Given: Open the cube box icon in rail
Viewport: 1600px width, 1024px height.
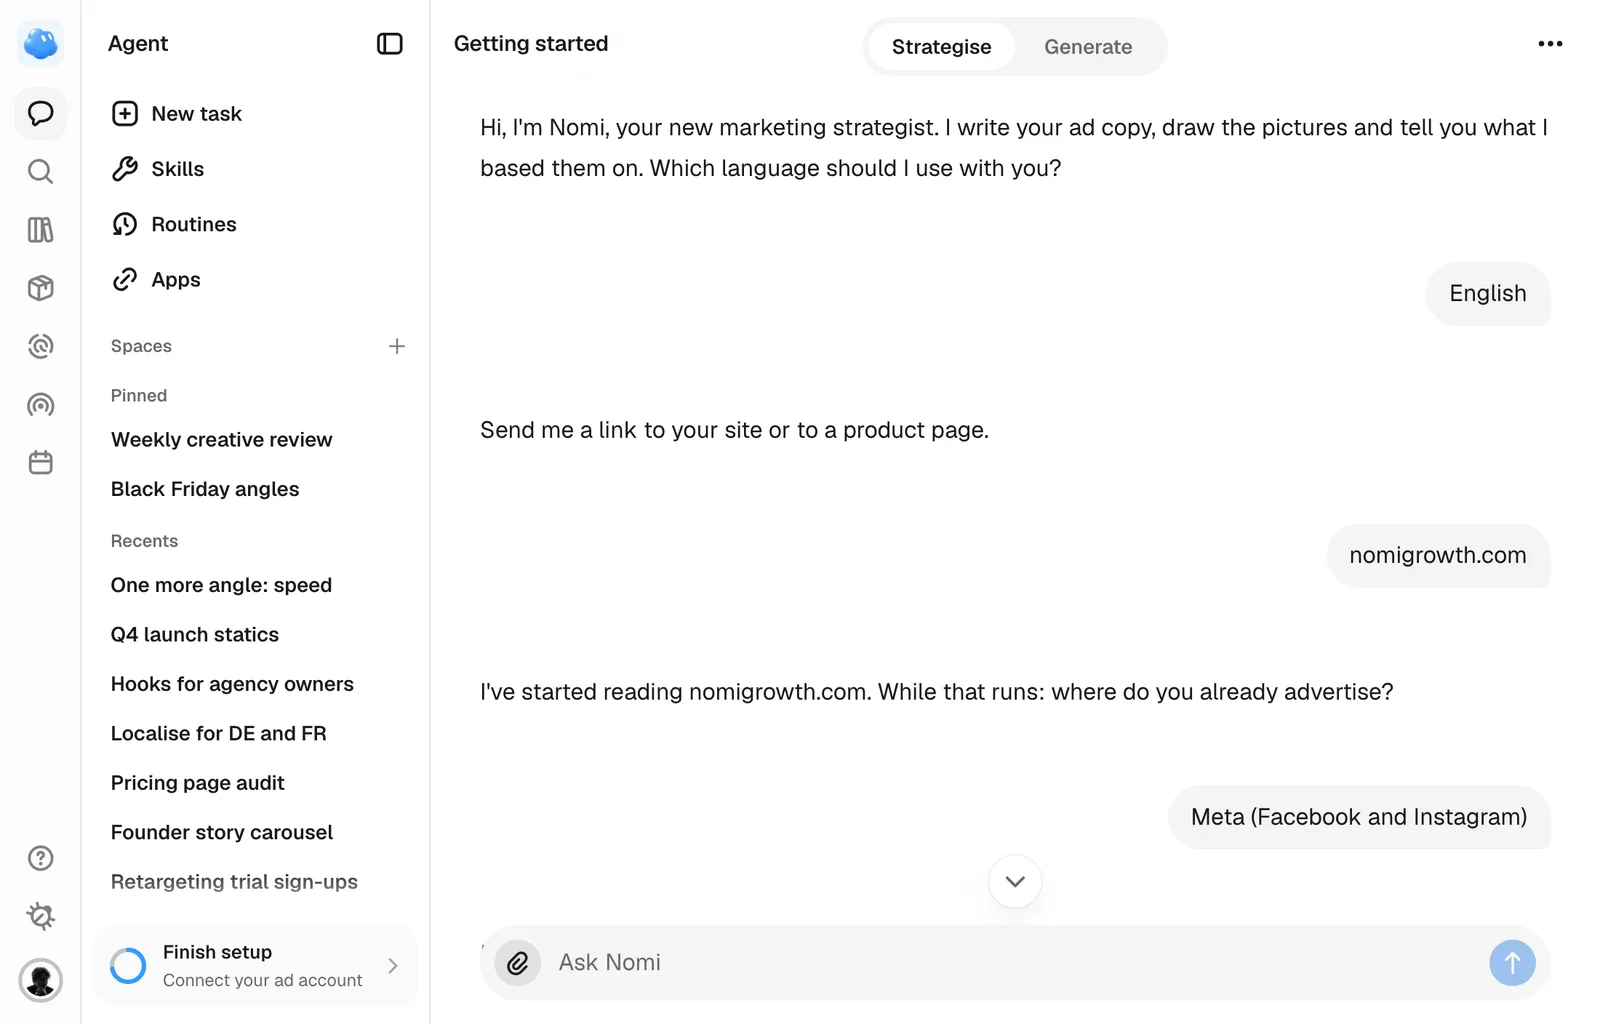Looking at the screenshot, I should (x=41, y=288).
